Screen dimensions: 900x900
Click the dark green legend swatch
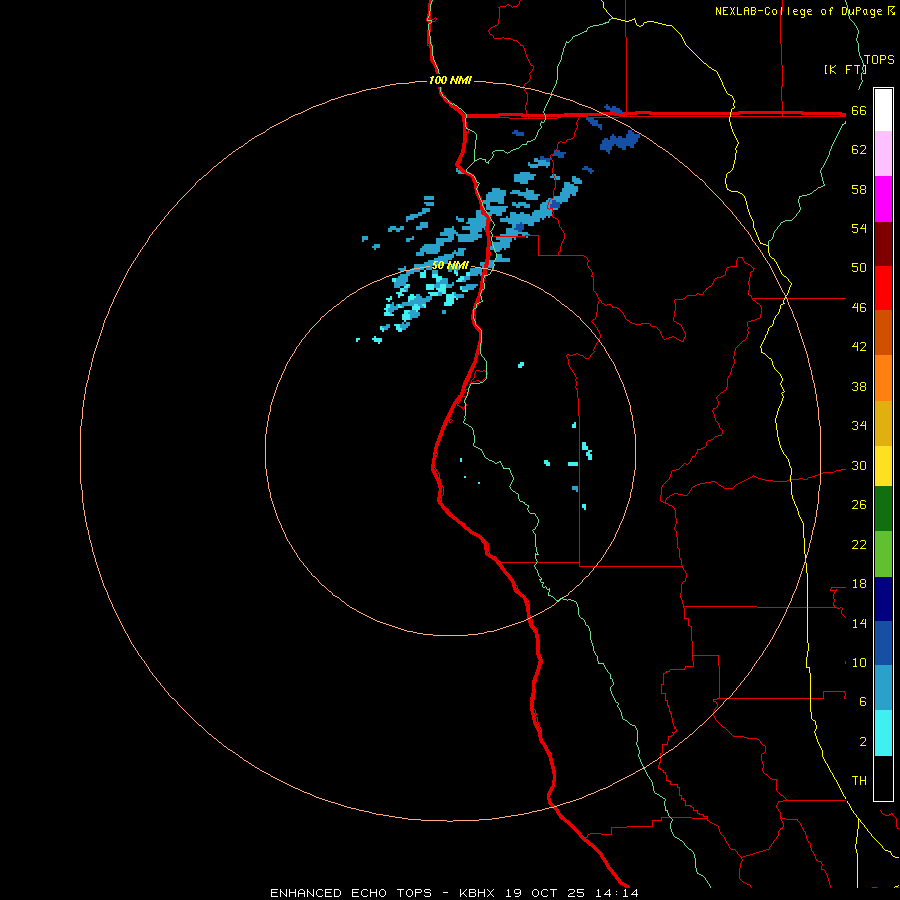883,509
